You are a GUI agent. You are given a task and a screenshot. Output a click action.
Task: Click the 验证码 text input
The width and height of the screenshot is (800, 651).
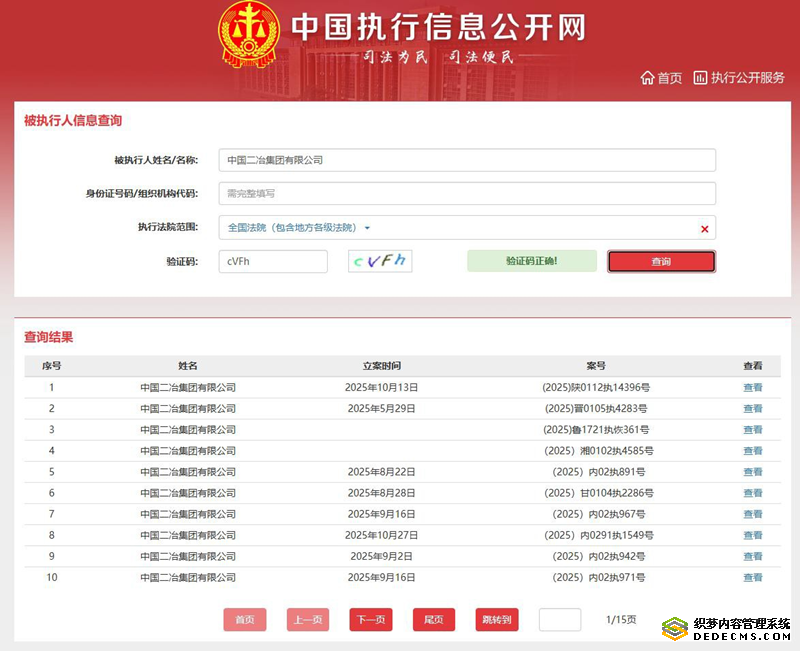click(273, 261)
